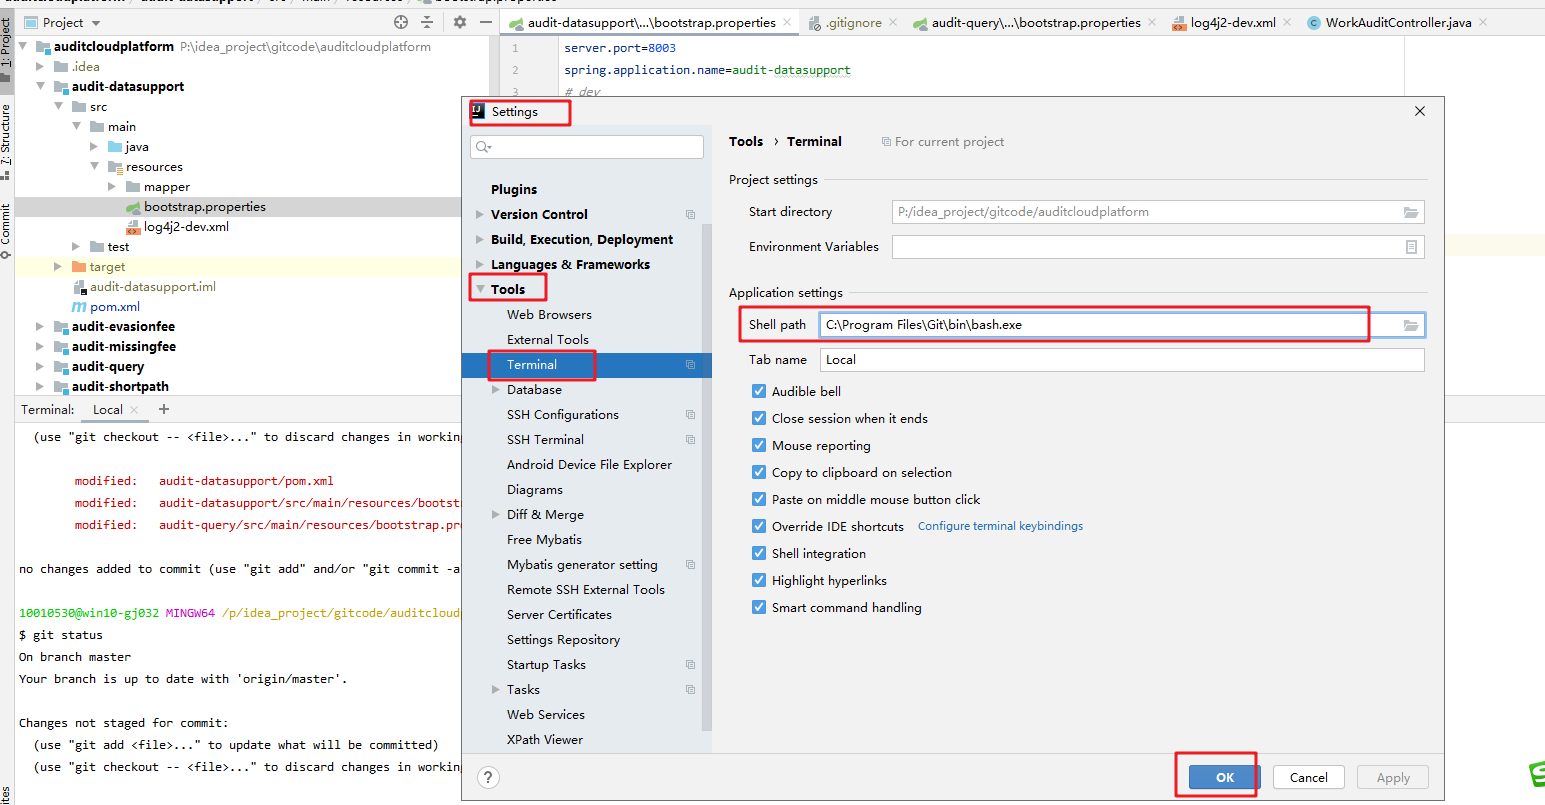Image resolution: width=1545 pixels, height=805 pixels.
Task: Close the WorkAuditController.java editor tab
Action: click(x=1482, y=22)
